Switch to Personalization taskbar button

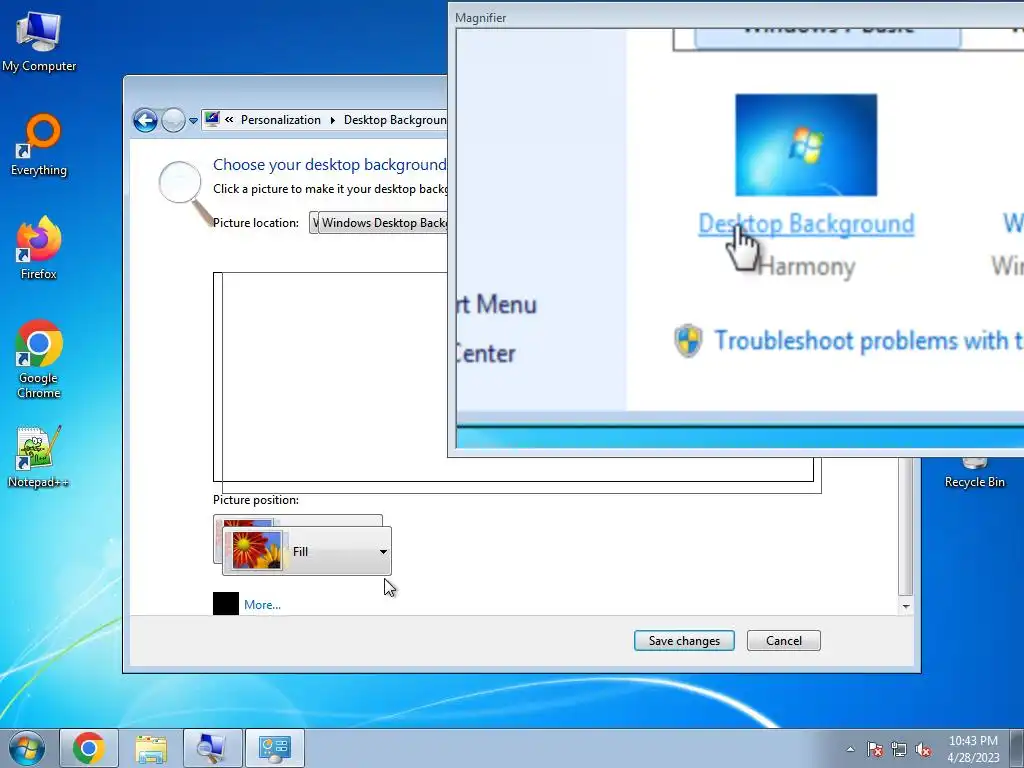pyautogui.click(x=274, y=748)
